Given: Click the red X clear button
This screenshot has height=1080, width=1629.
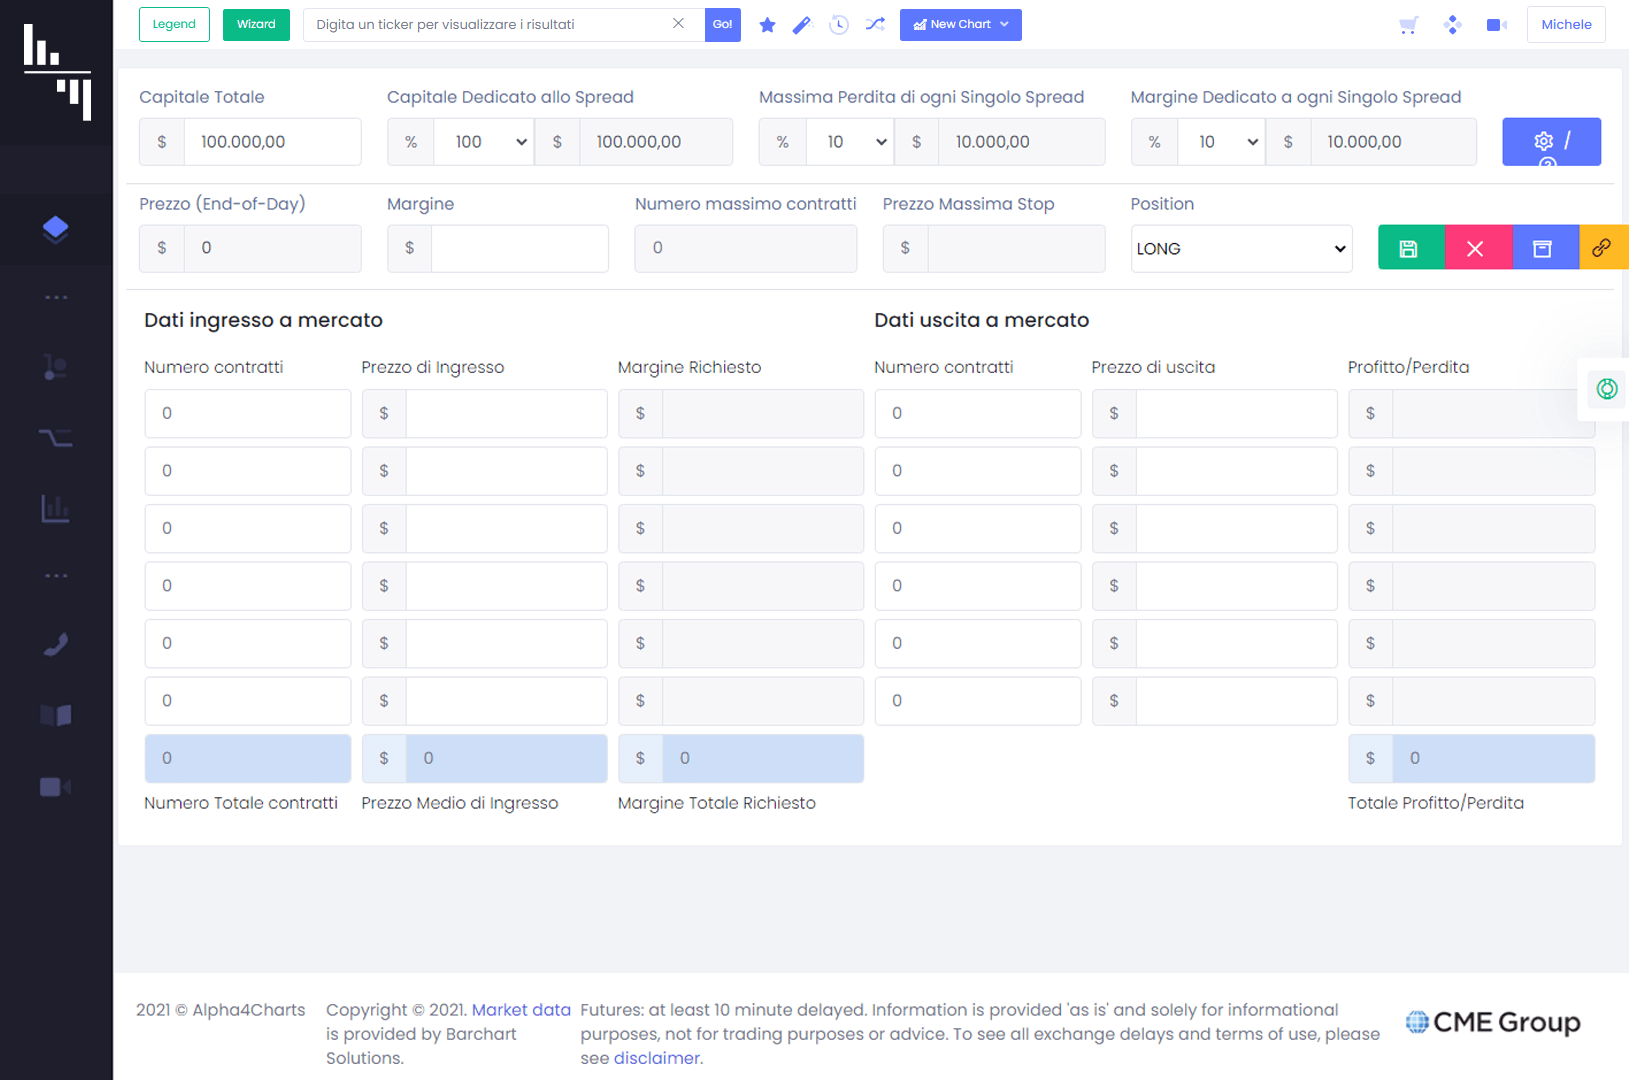Looking at the screenshot, I should pos(1476,248).
